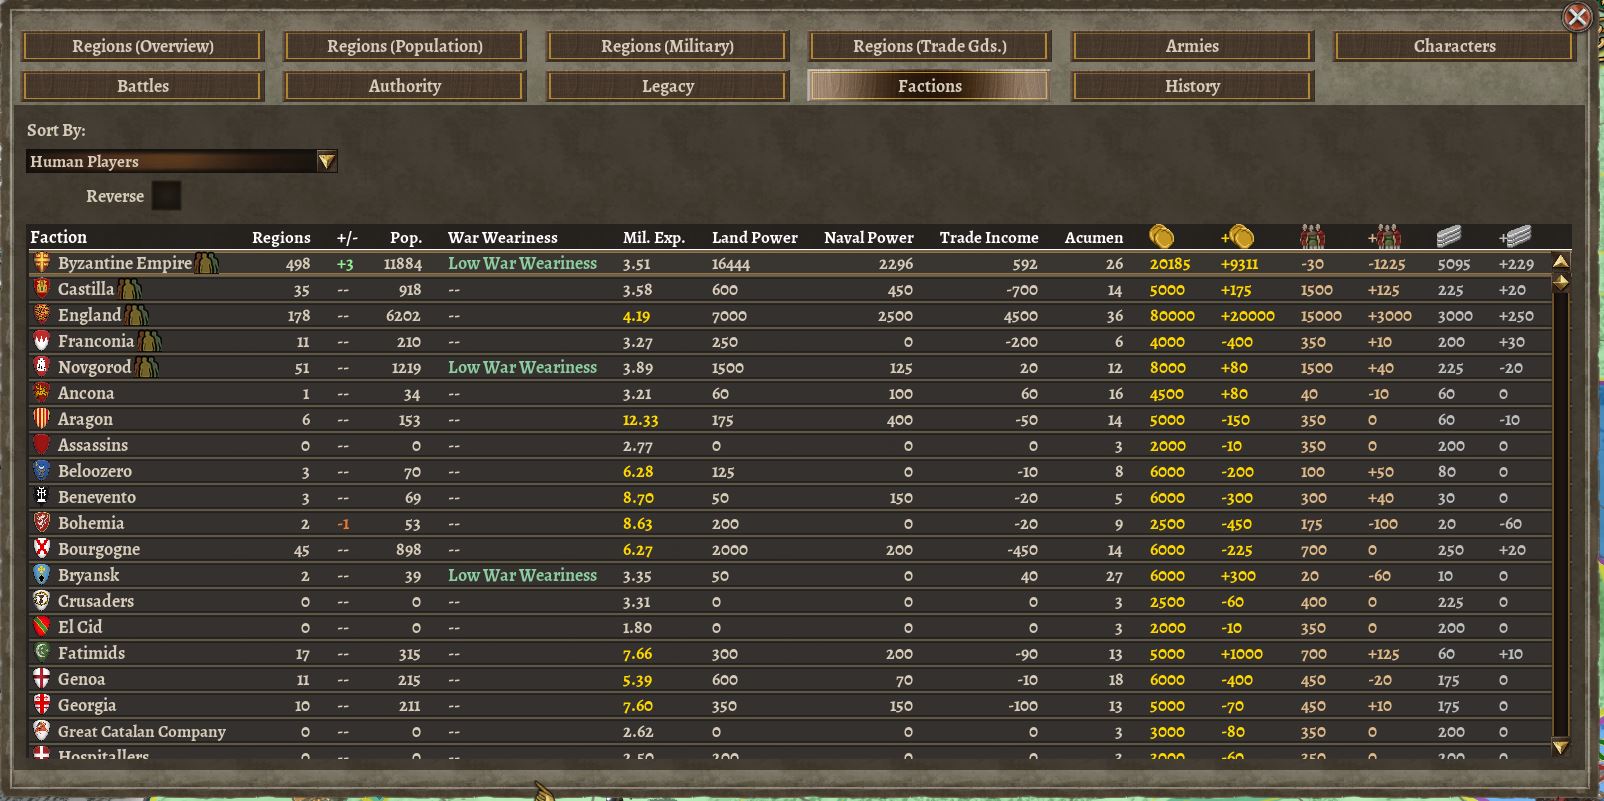Screen dimensions: 1604x801
Task: Click the Land Power column header
Action: [x=755, y=238]
